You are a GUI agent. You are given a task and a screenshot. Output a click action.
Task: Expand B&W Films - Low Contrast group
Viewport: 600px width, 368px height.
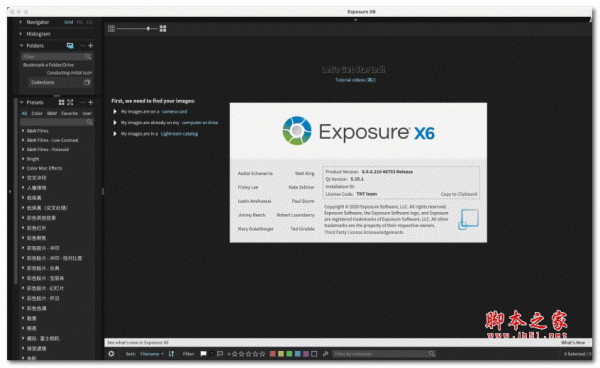[23, 140]
